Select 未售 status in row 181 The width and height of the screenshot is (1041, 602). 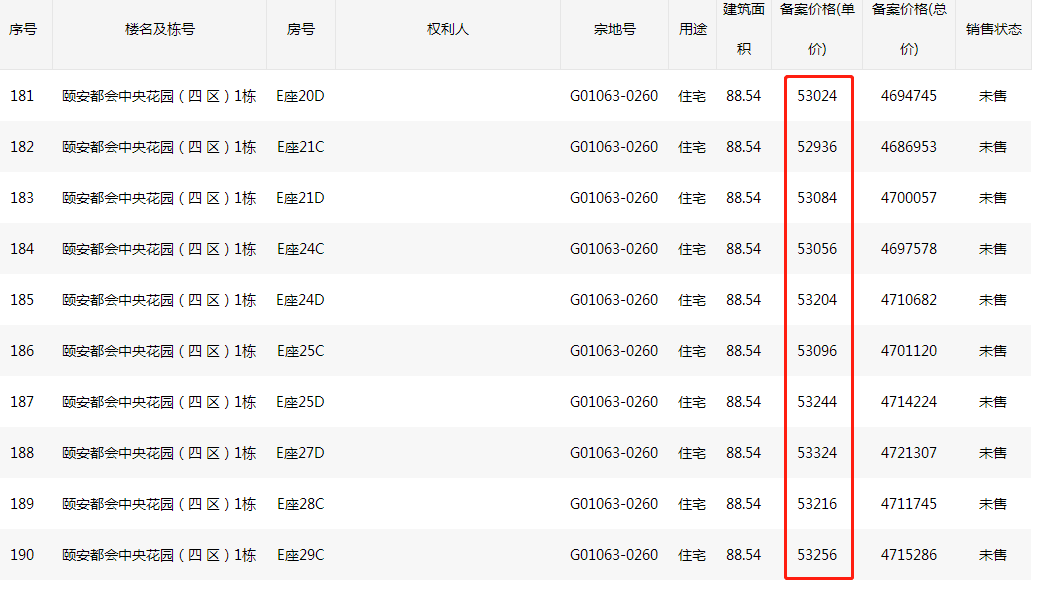pos(993,96)
